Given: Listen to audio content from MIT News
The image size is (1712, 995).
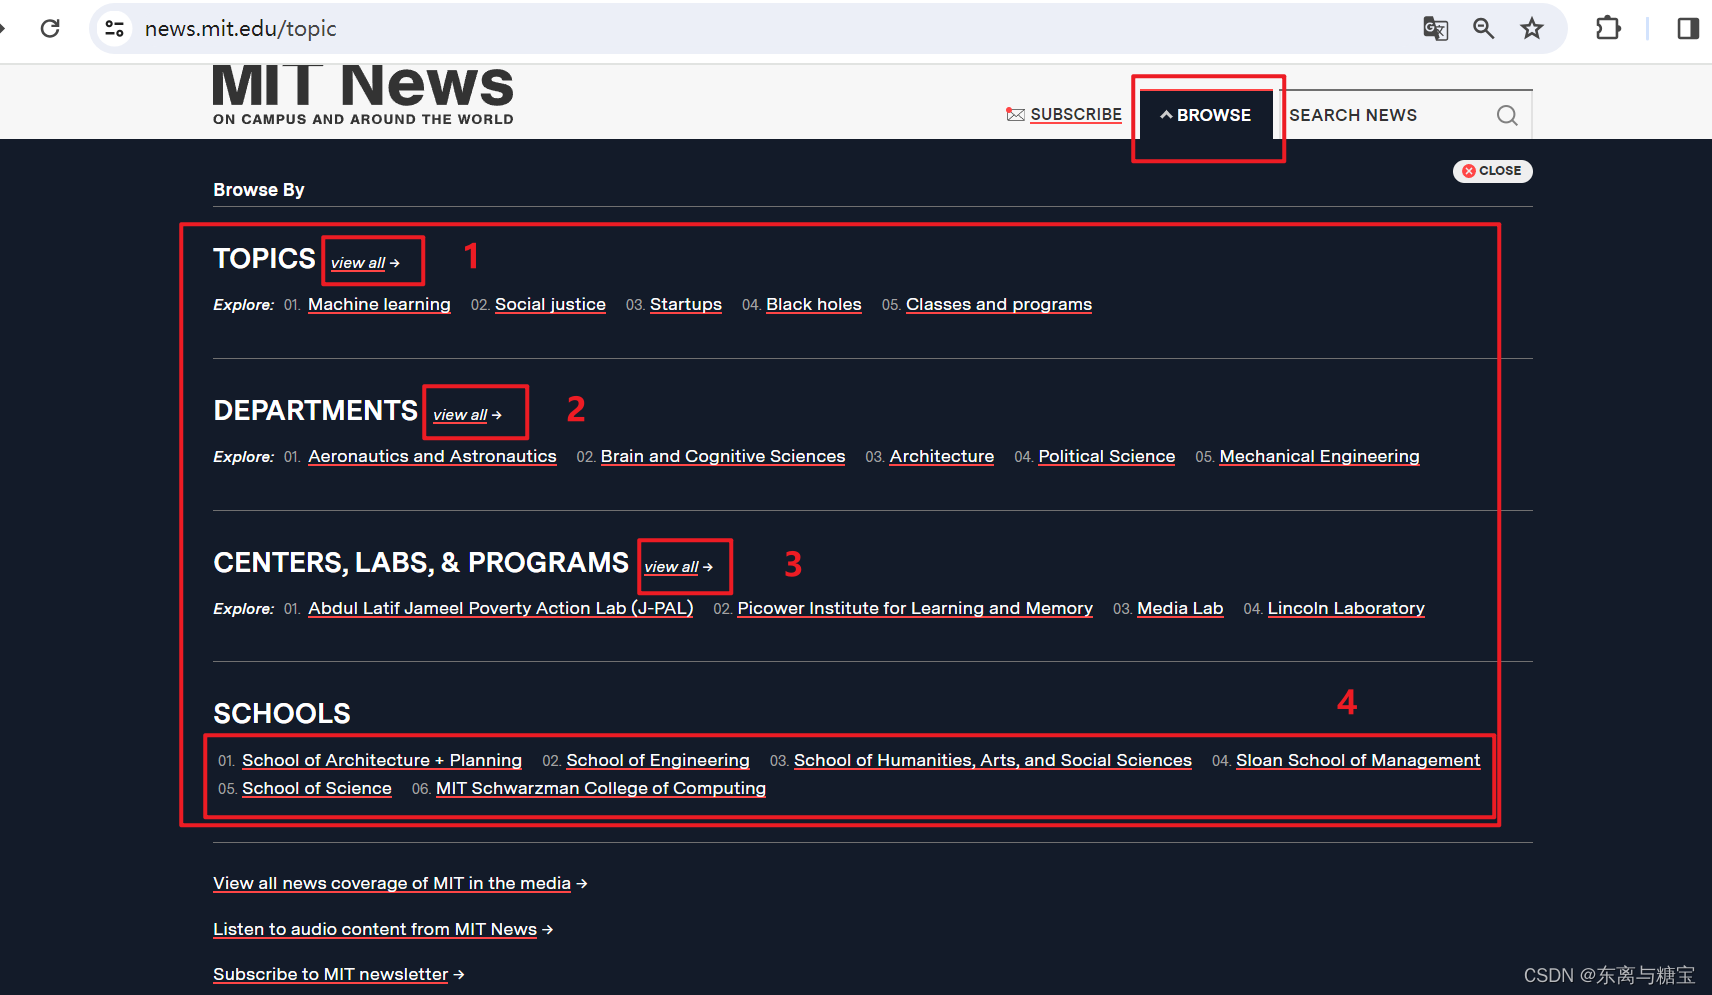Looking at the screenshot, I should pyautogui.click(x=375, y=929).
